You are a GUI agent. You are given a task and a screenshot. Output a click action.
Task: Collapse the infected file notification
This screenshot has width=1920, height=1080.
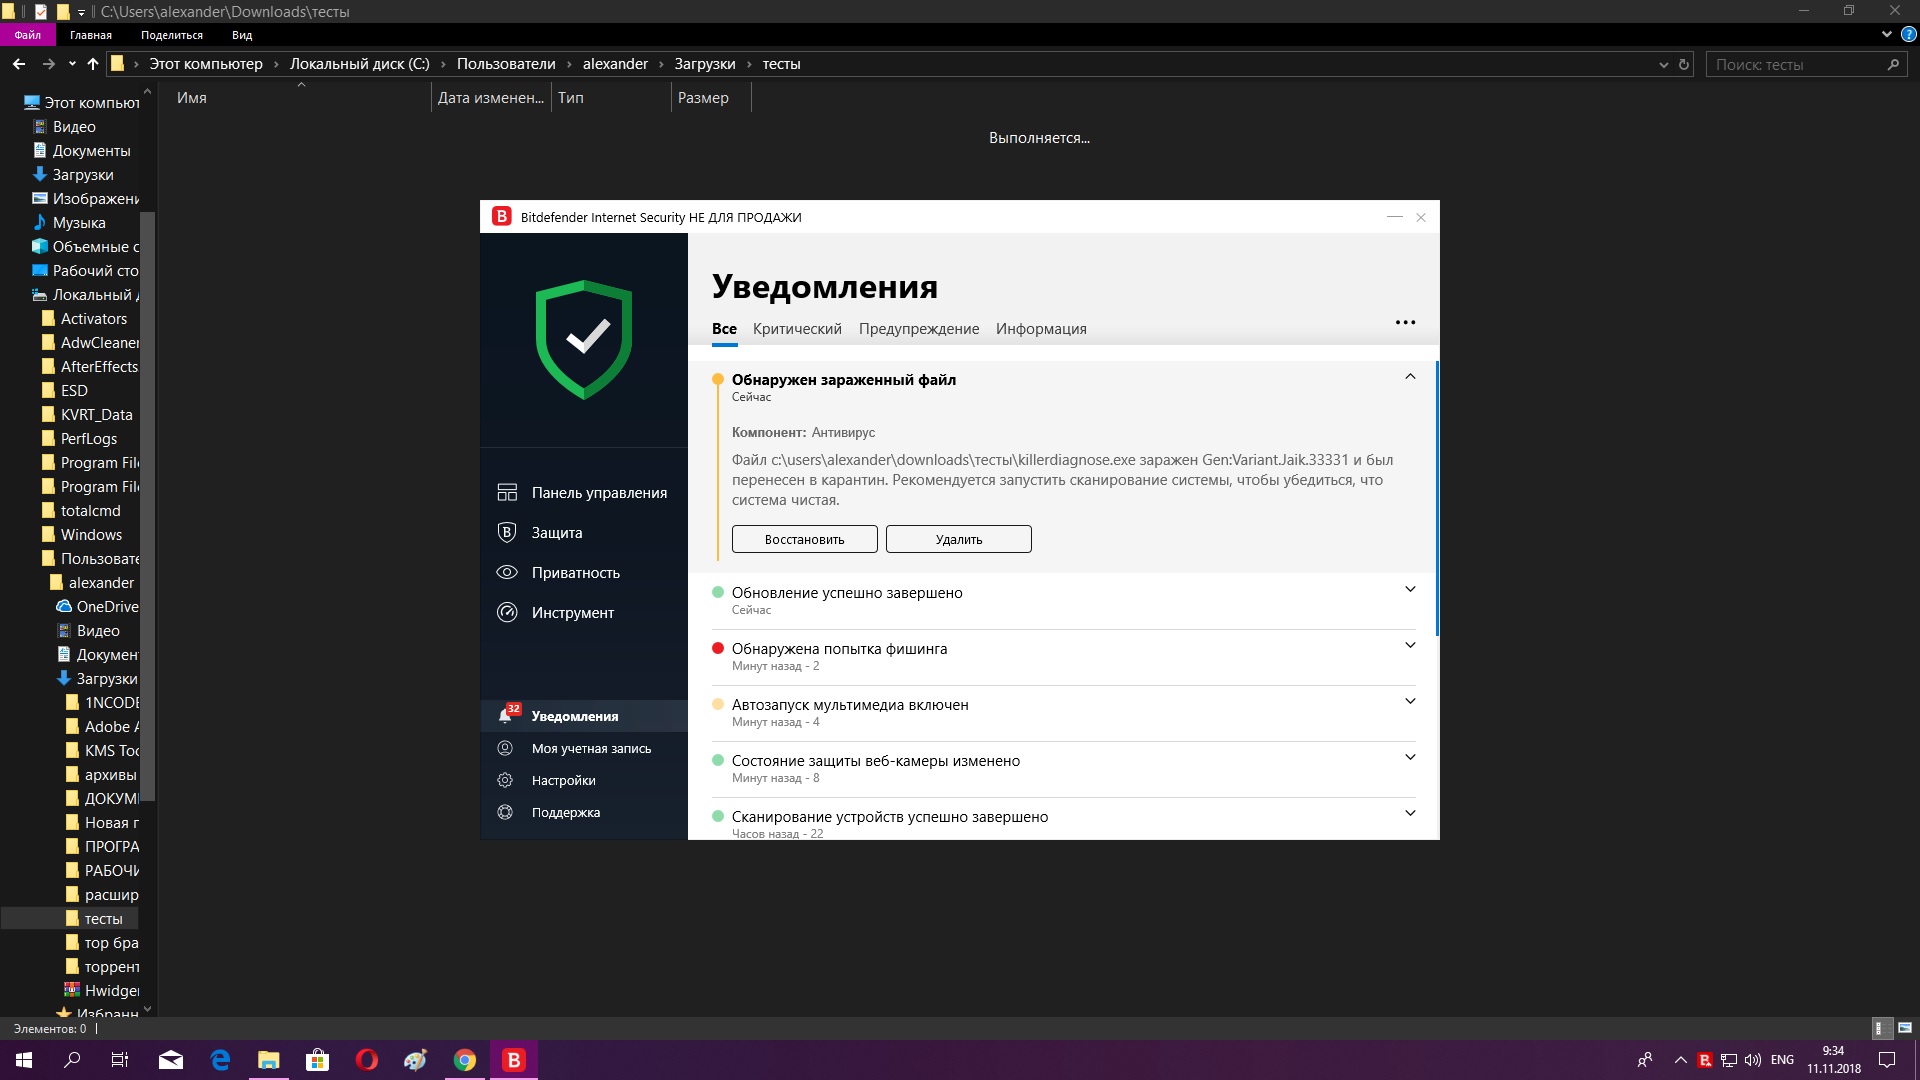click(x=1410, y=377)
